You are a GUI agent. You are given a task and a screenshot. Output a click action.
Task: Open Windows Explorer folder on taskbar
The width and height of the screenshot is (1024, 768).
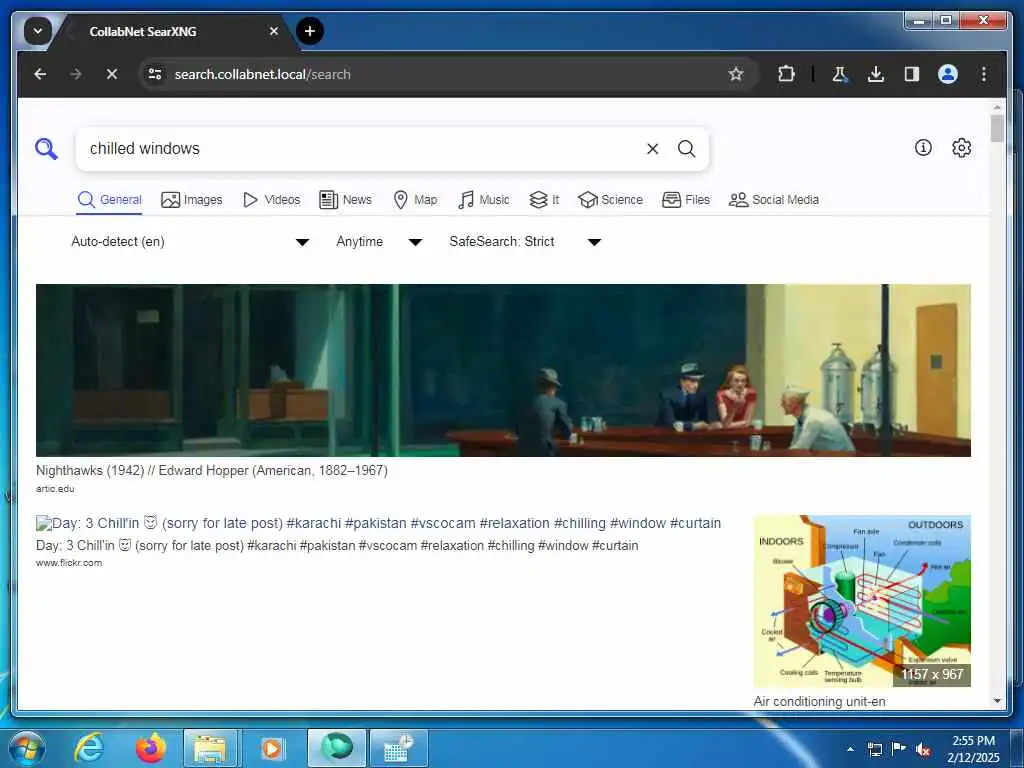tap(210, 748)
